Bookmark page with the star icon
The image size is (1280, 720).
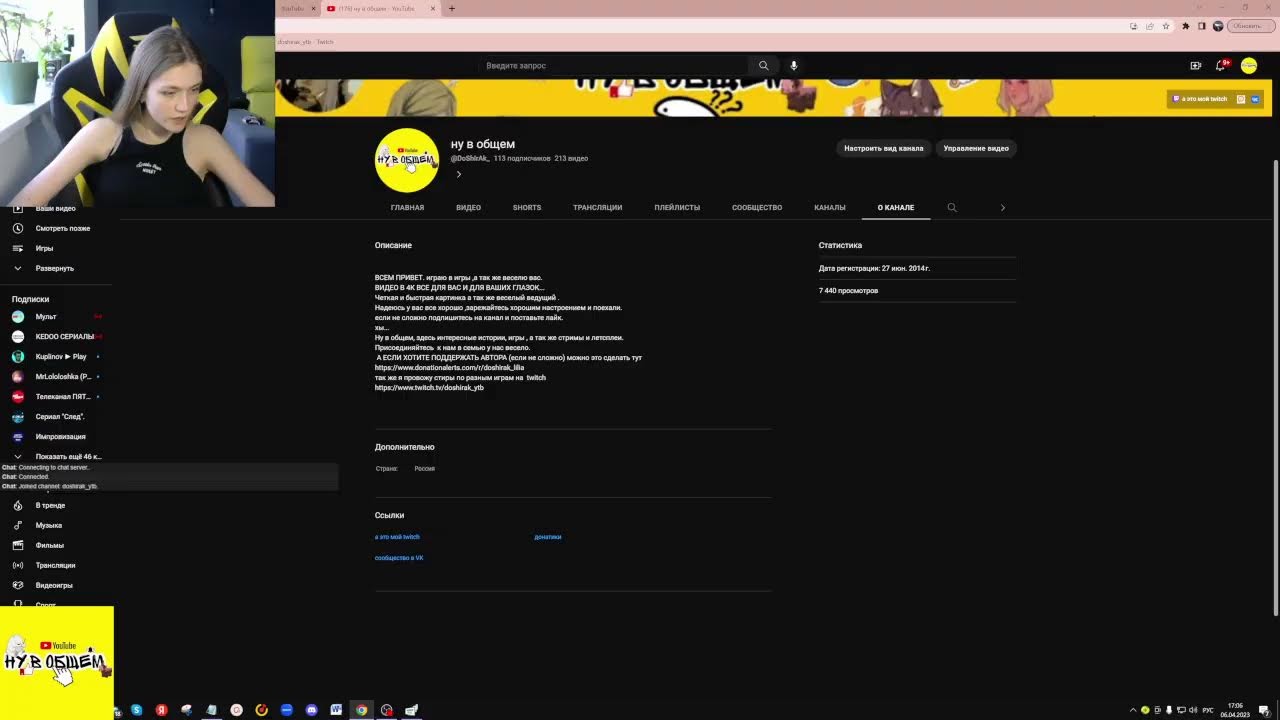(1166, 26)
